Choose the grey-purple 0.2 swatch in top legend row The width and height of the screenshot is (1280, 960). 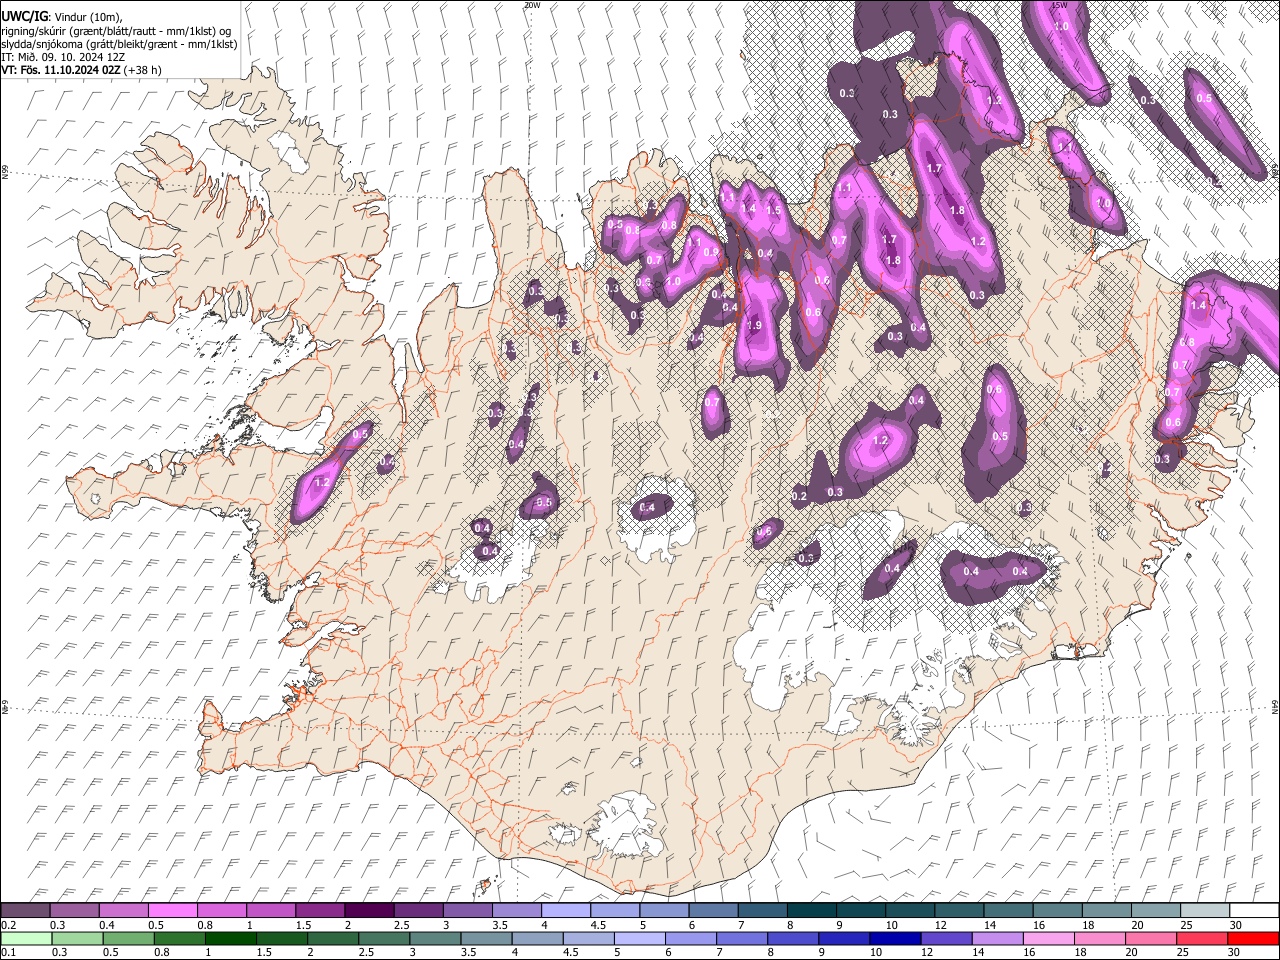click(x=25, y=910)
